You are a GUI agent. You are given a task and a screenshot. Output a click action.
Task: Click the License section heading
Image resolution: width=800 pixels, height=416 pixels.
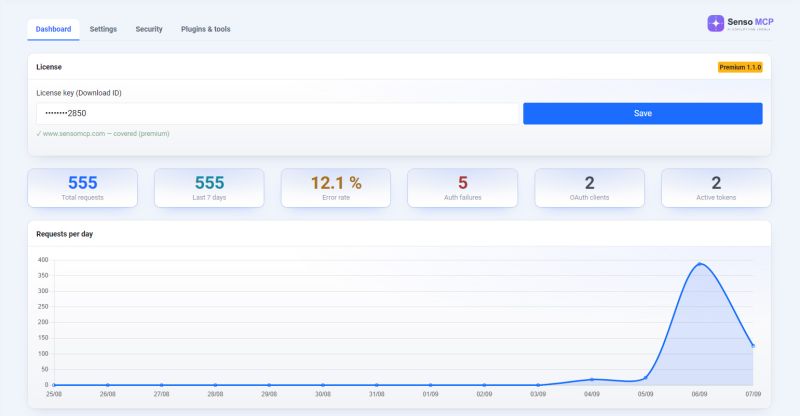pos(49,67)
